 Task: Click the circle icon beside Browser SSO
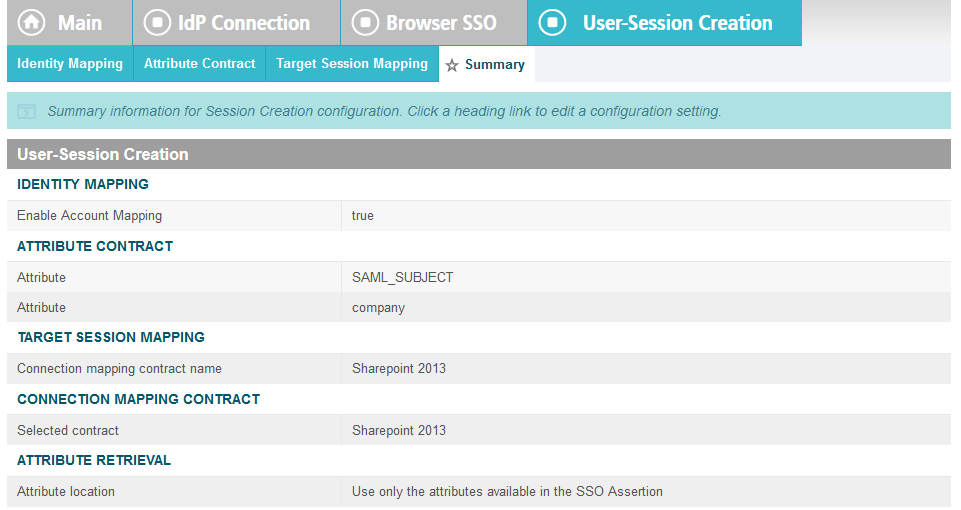(365, 23)
